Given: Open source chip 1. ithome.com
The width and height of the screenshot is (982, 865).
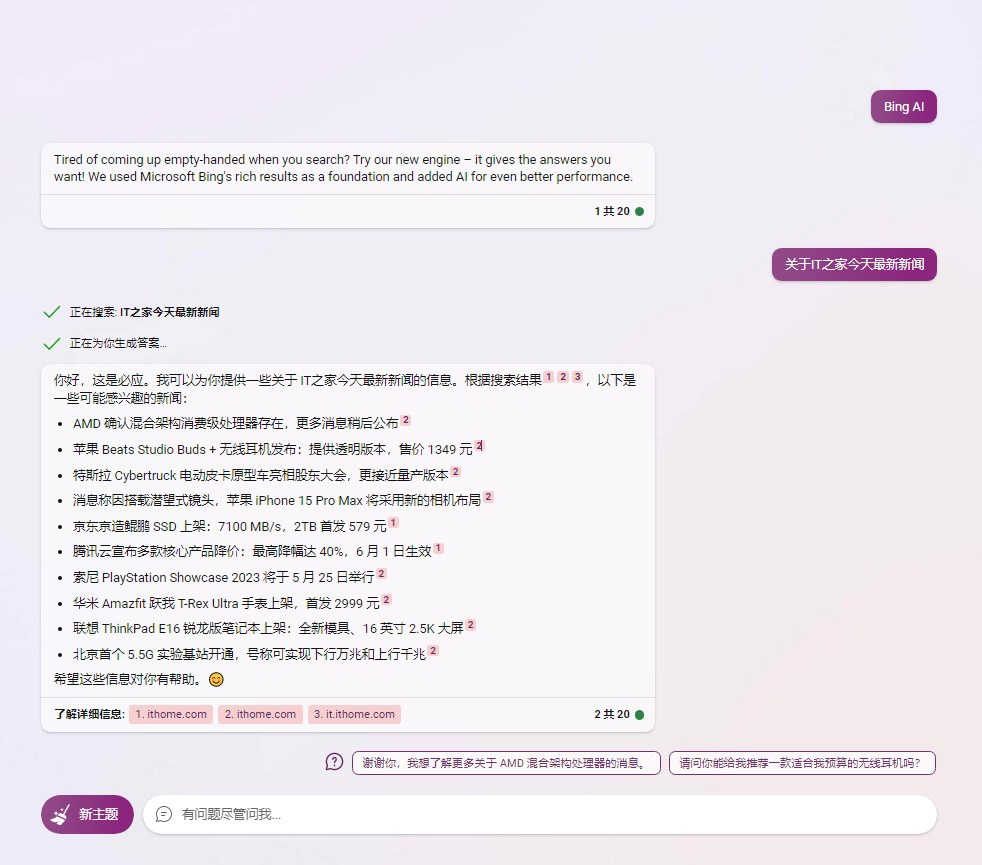Looking at the screenshot, I should click(170, 714).
